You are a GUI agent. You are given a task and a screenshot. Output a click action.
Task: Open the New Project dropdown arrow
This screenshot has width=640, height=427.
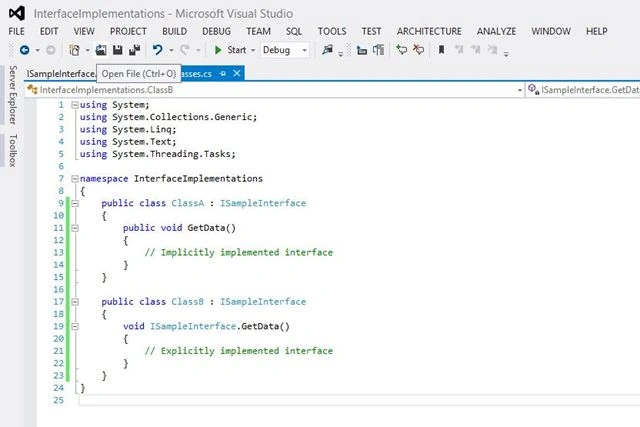point(87,51)
